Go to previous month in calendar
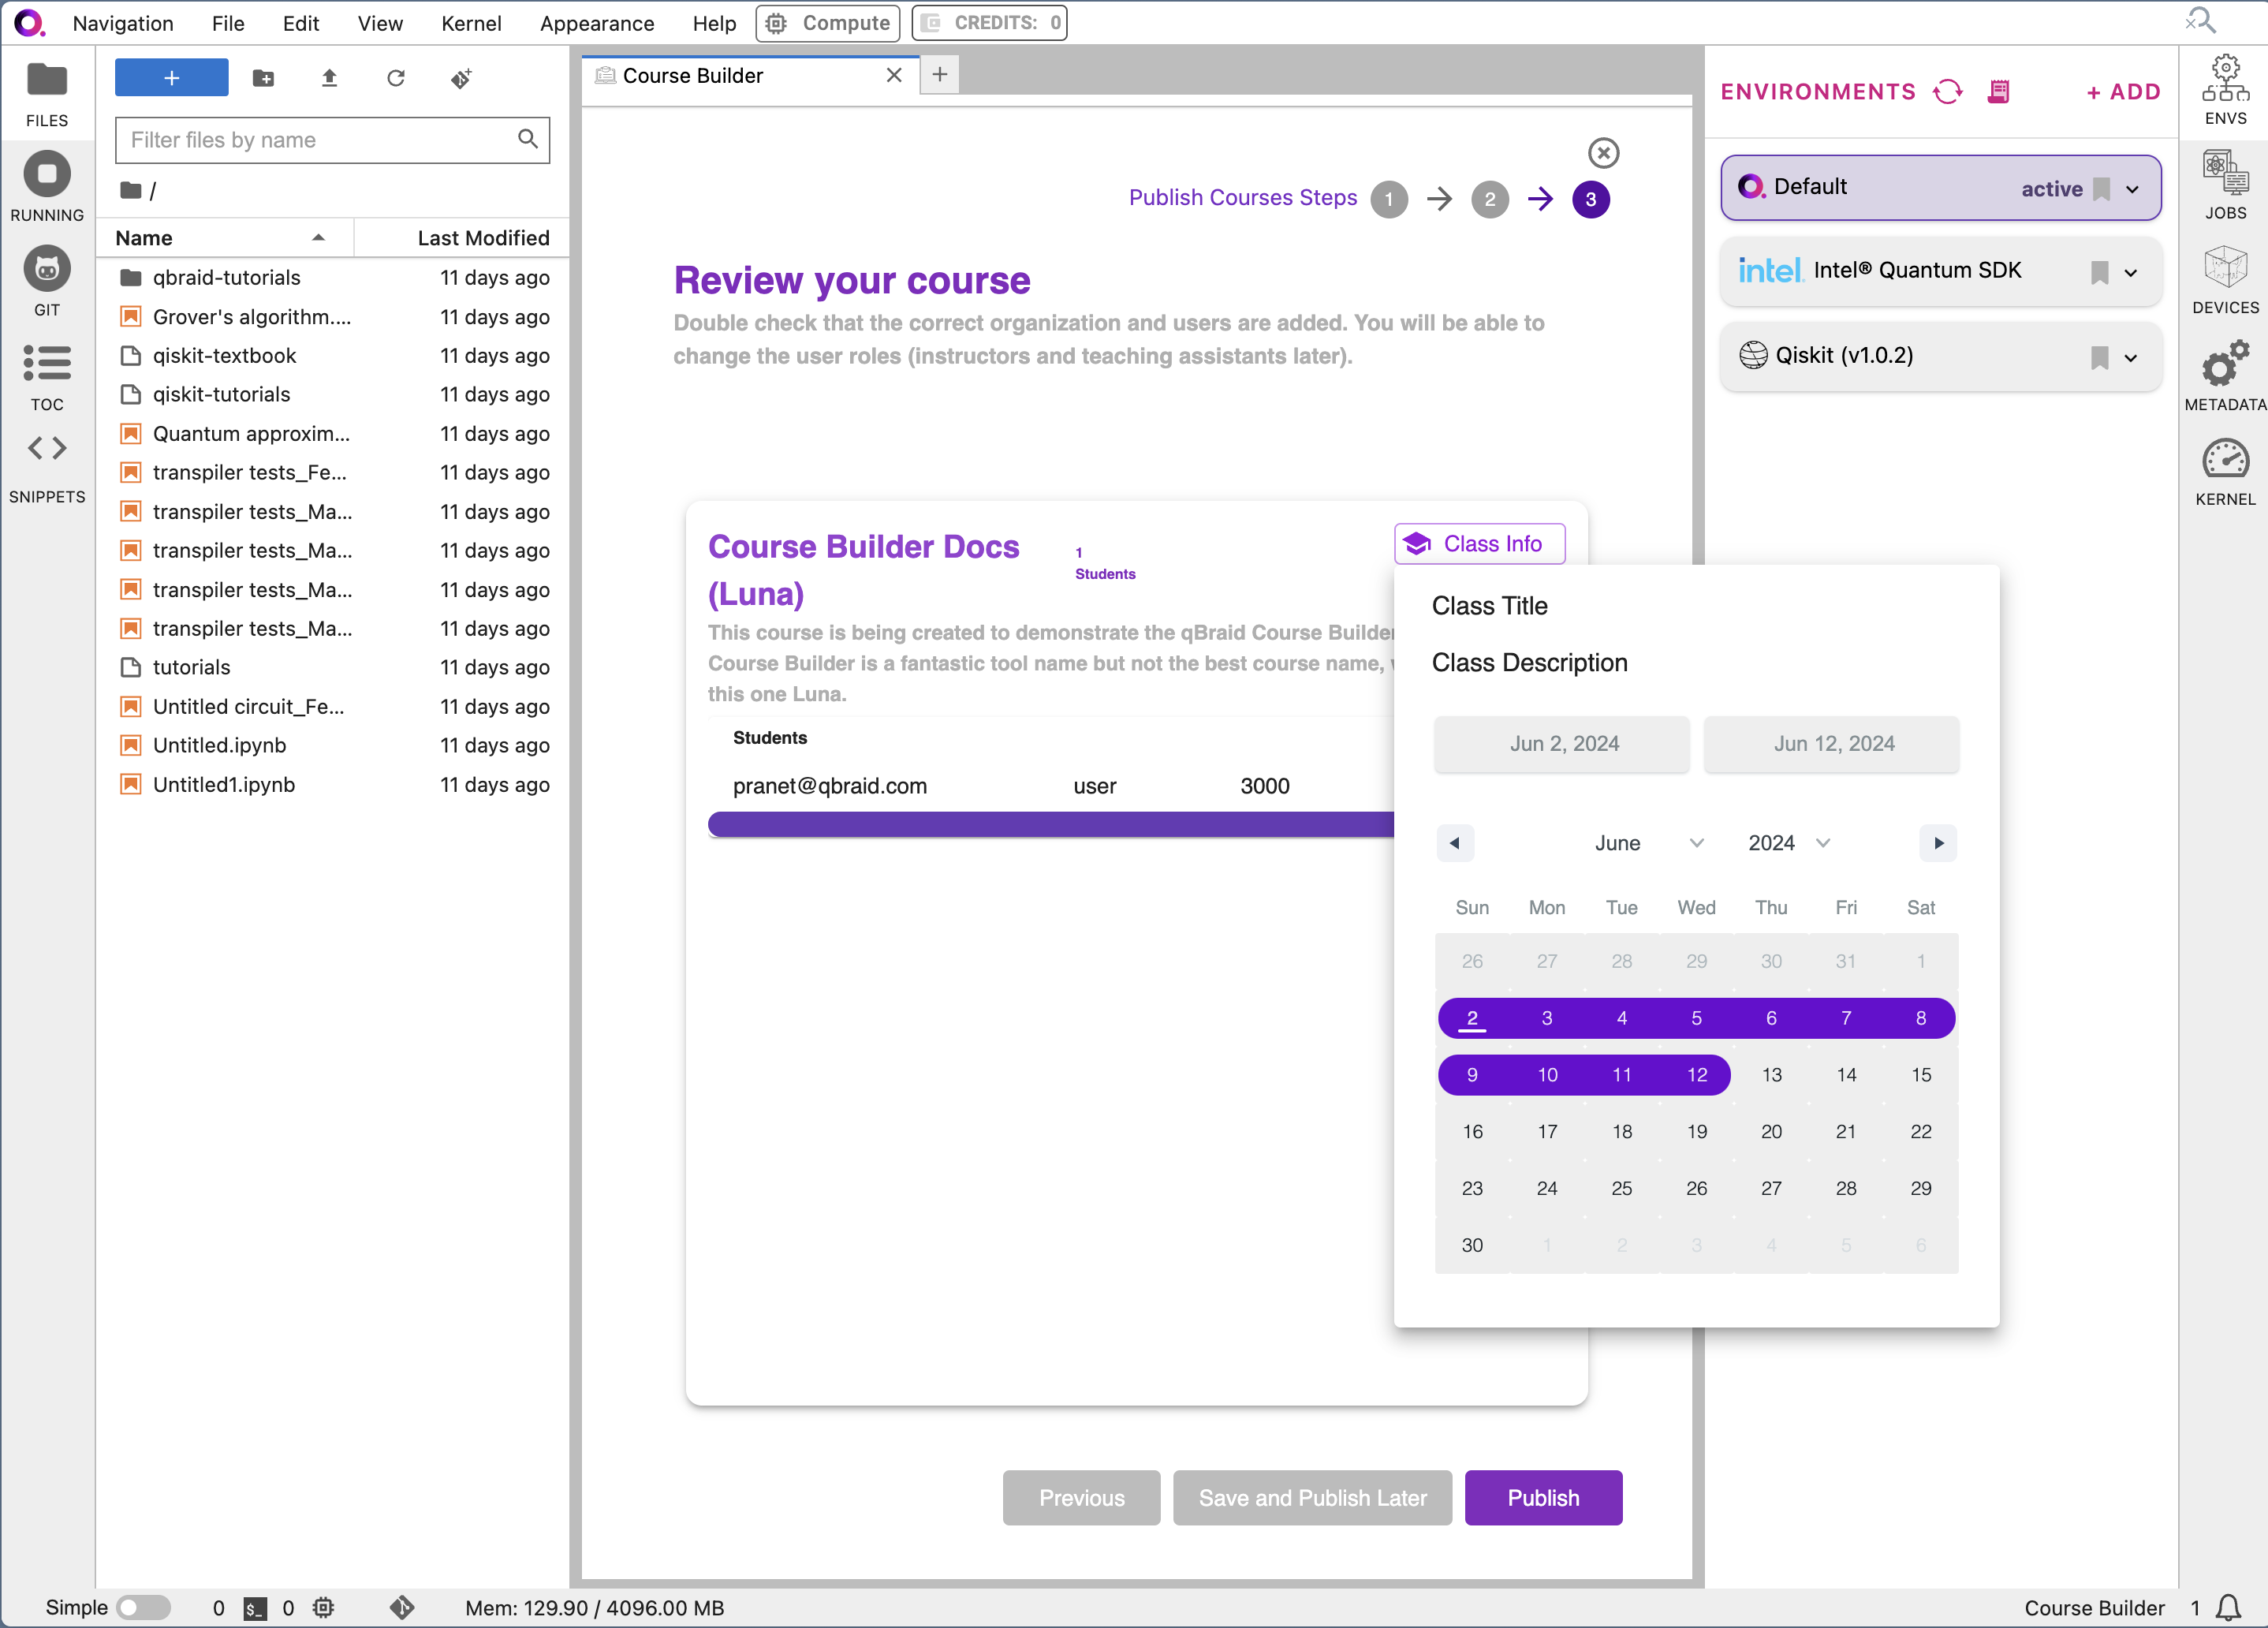The height and width of the screenshot is (1628, 2268). [1454, 843]
